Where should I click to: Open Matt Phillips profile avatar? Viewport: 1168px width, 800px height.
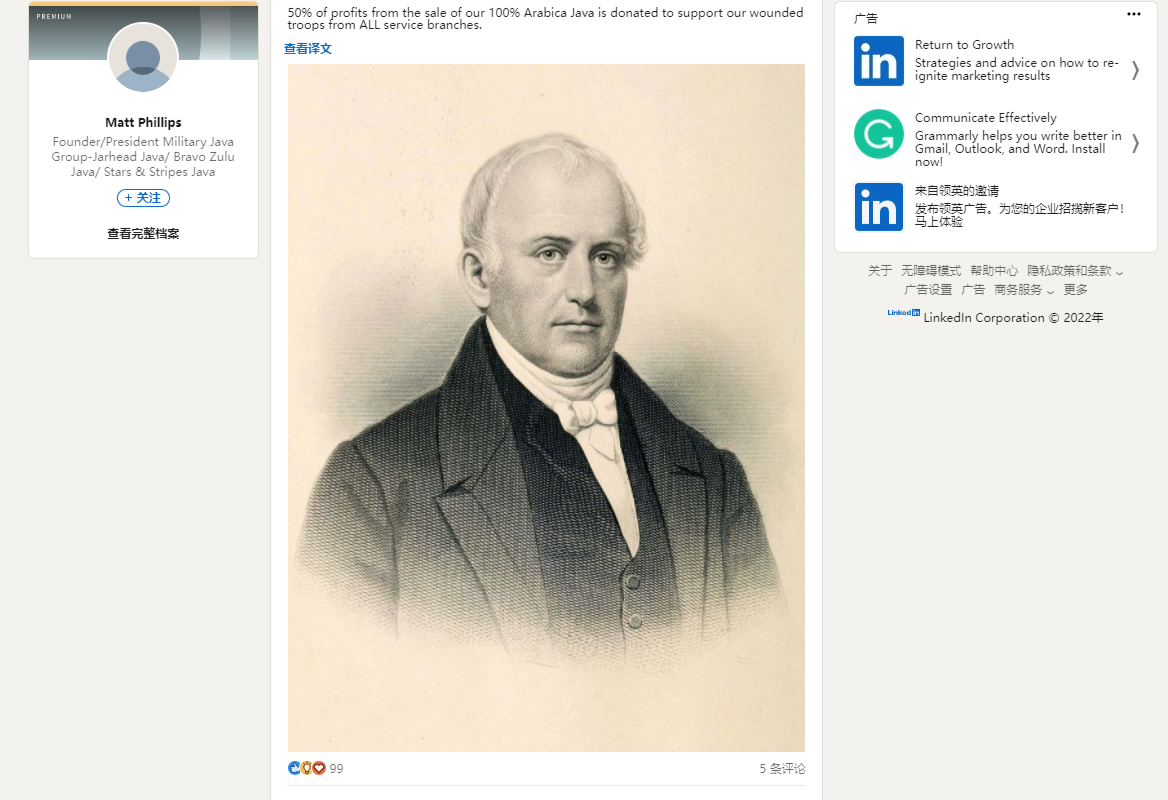[x=143, y=57]
